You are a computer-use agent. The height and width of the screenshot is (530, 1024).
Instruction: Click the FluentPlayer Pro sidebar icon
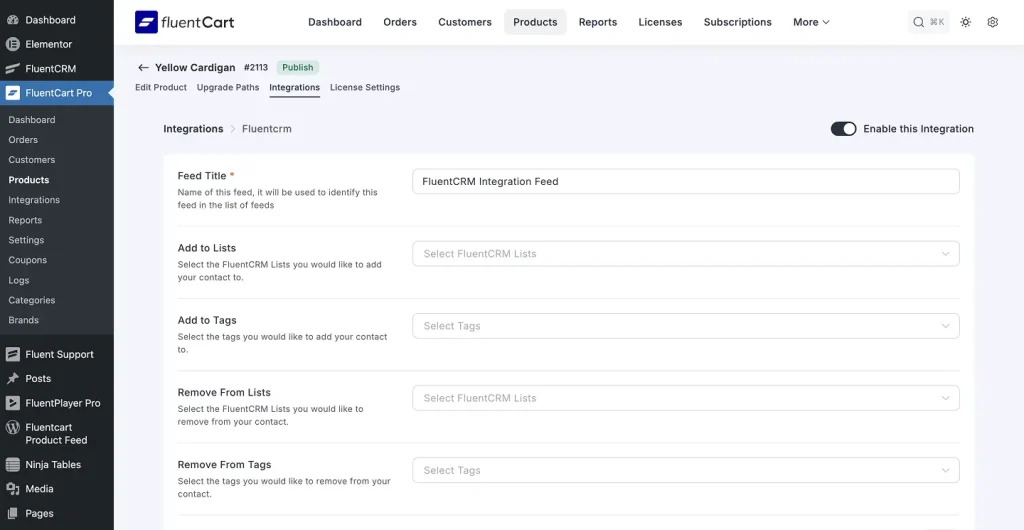pyautogui.click(x=12, y=403)
